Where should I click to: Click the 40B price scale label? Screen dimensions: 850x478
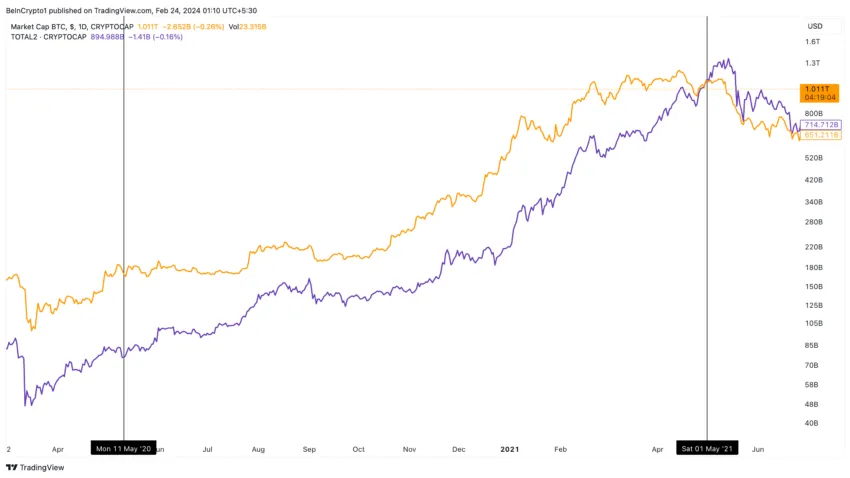tap(812, 423)
